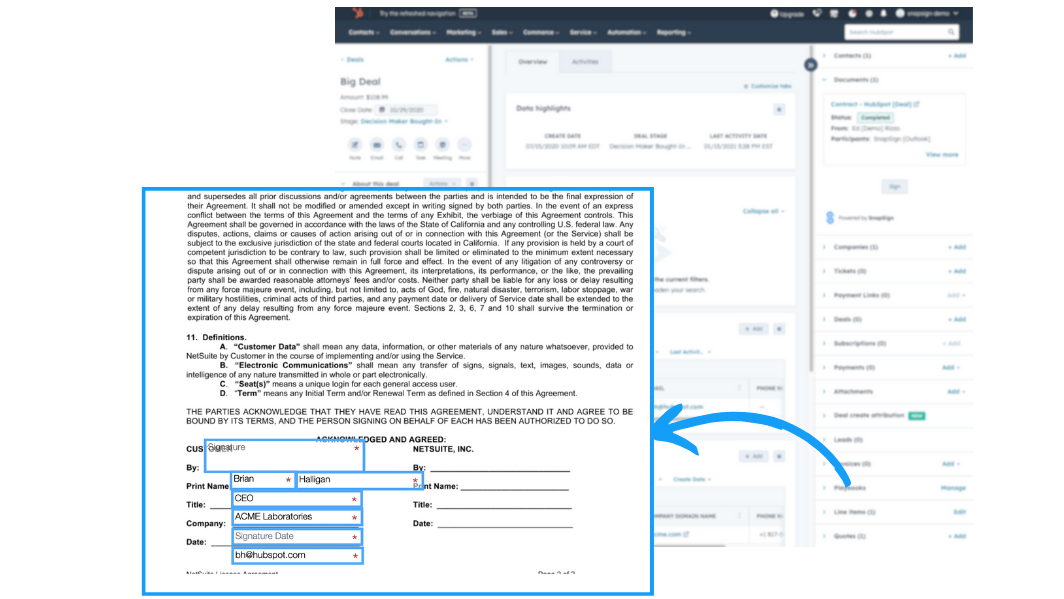Add a quote via Quotes + Add
Screen dimensions: 1064x599
pos(957,536)
